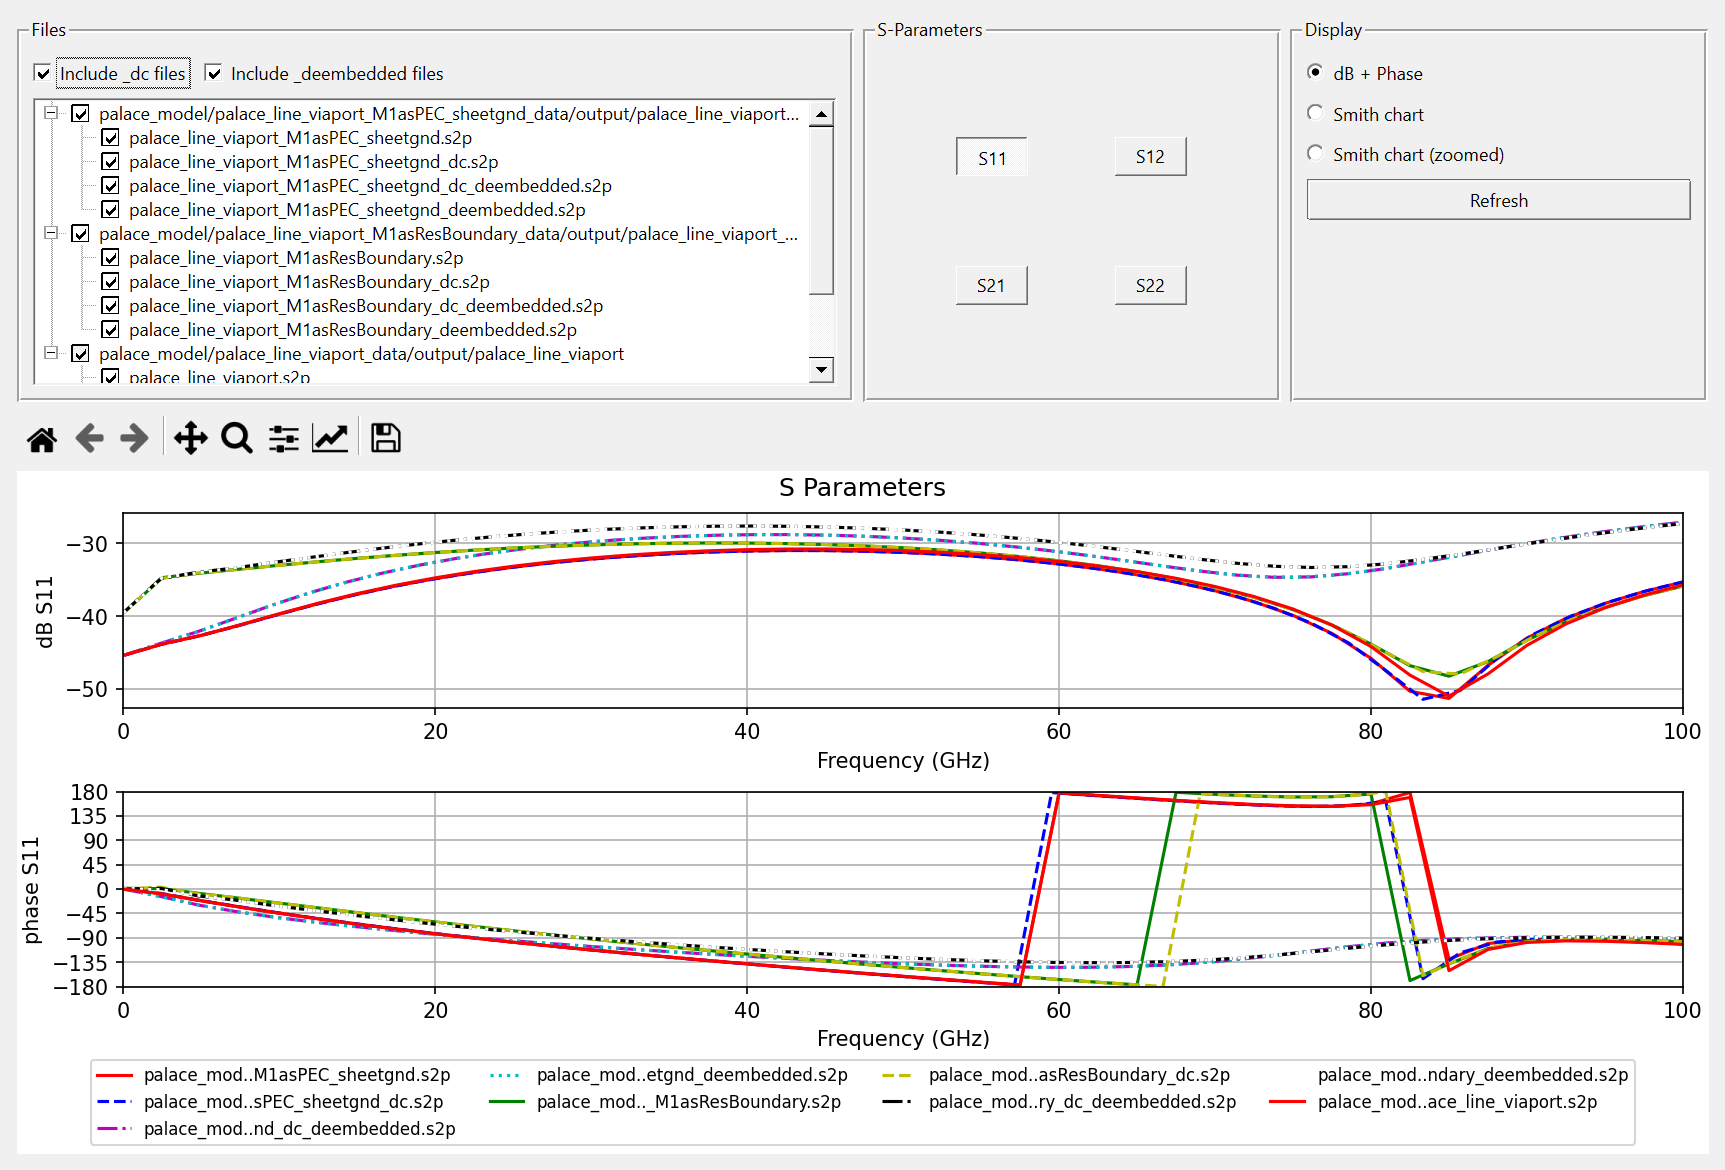
Task: Toggle the Include _dc files checkbox
Action: pyautogui.click(x=42, y=73)
